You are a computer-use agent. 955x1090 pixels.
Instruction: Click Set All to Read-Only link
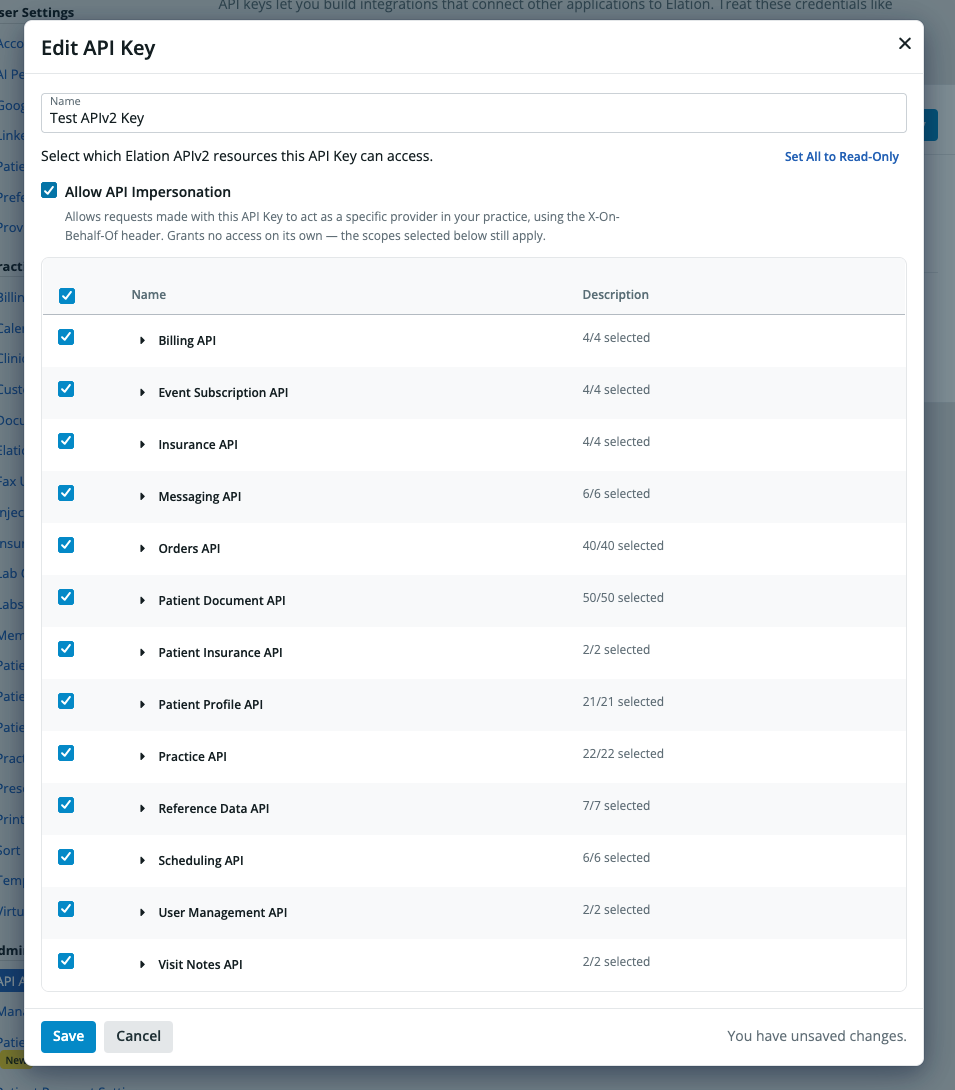[x=841, y=156]
